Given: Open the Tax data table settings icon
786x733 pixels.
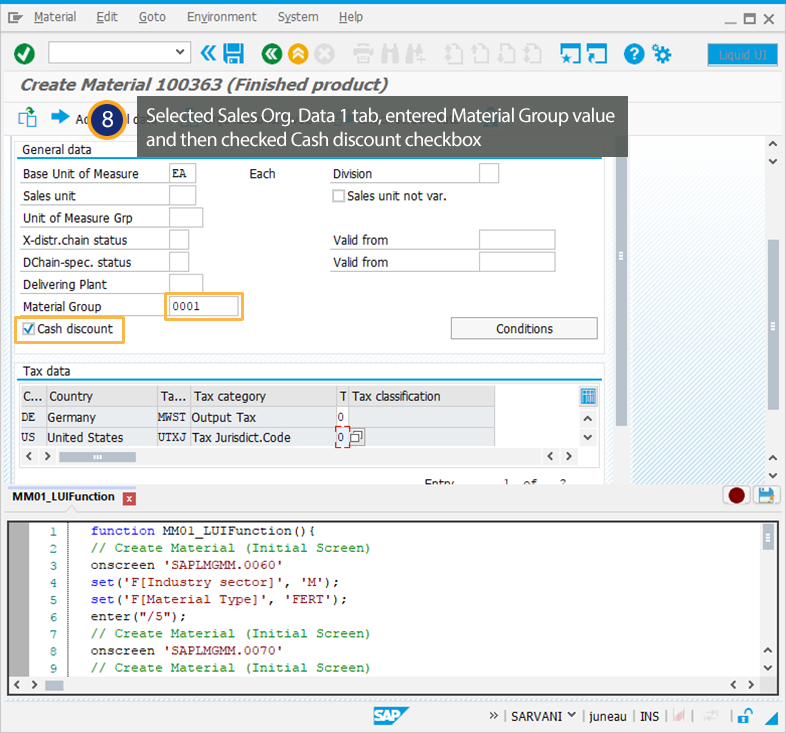Looking at the screenshot, I should pos(588,397).
